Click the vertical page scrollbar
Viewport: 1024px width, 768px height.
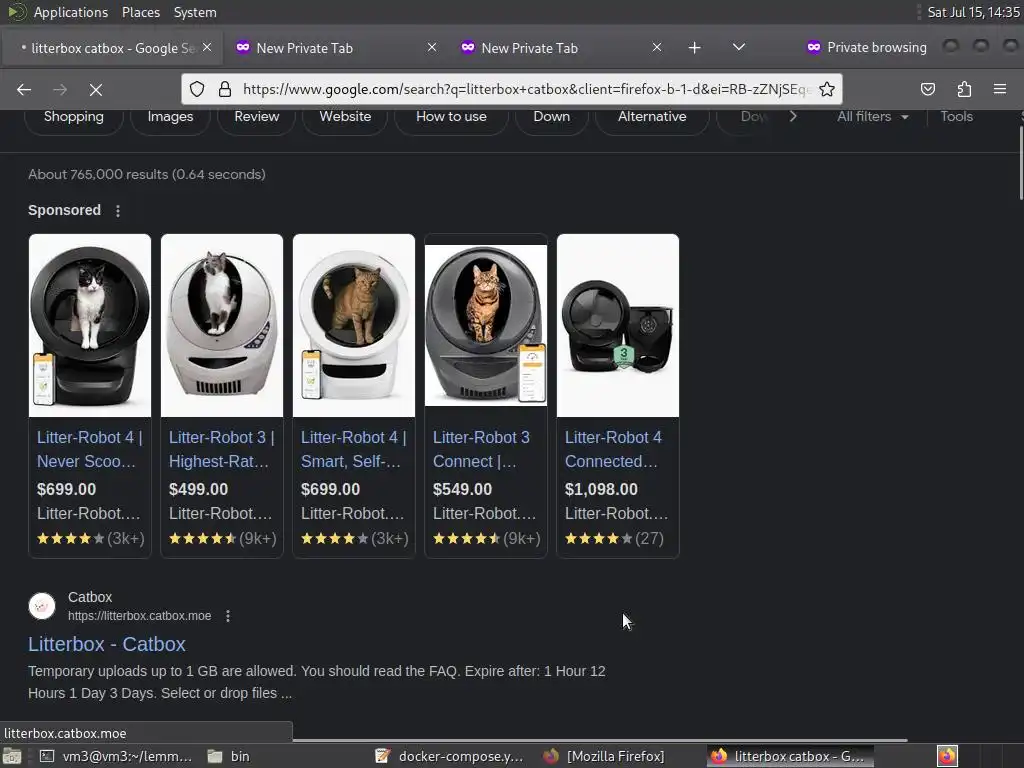1020,163
